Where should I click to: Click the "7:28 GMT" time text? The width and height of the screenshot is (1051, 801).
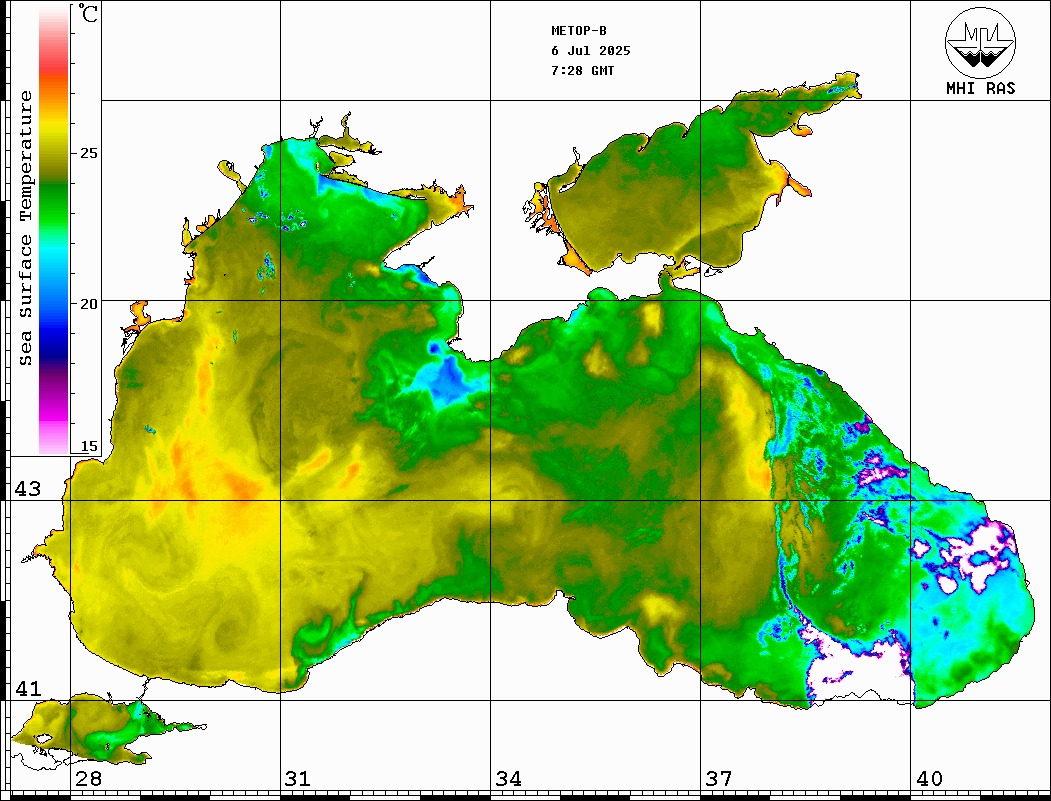(582, 70)
